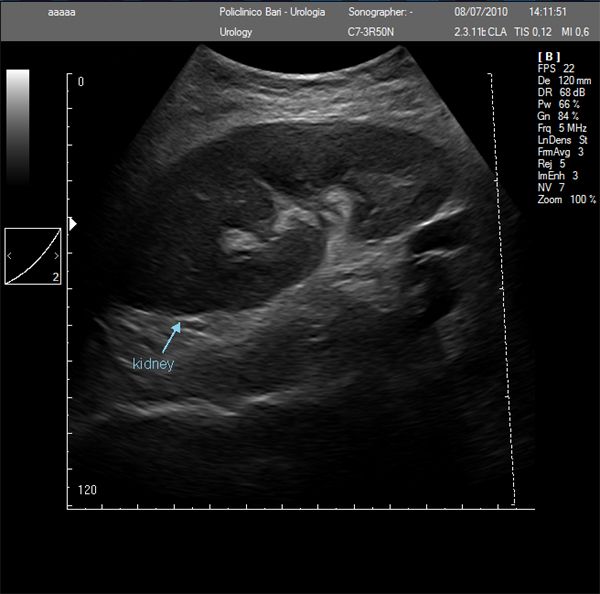Viewport: 600px width, 594px height.
Task: Click the Urology preset label
Action: (x=236, y=32)
